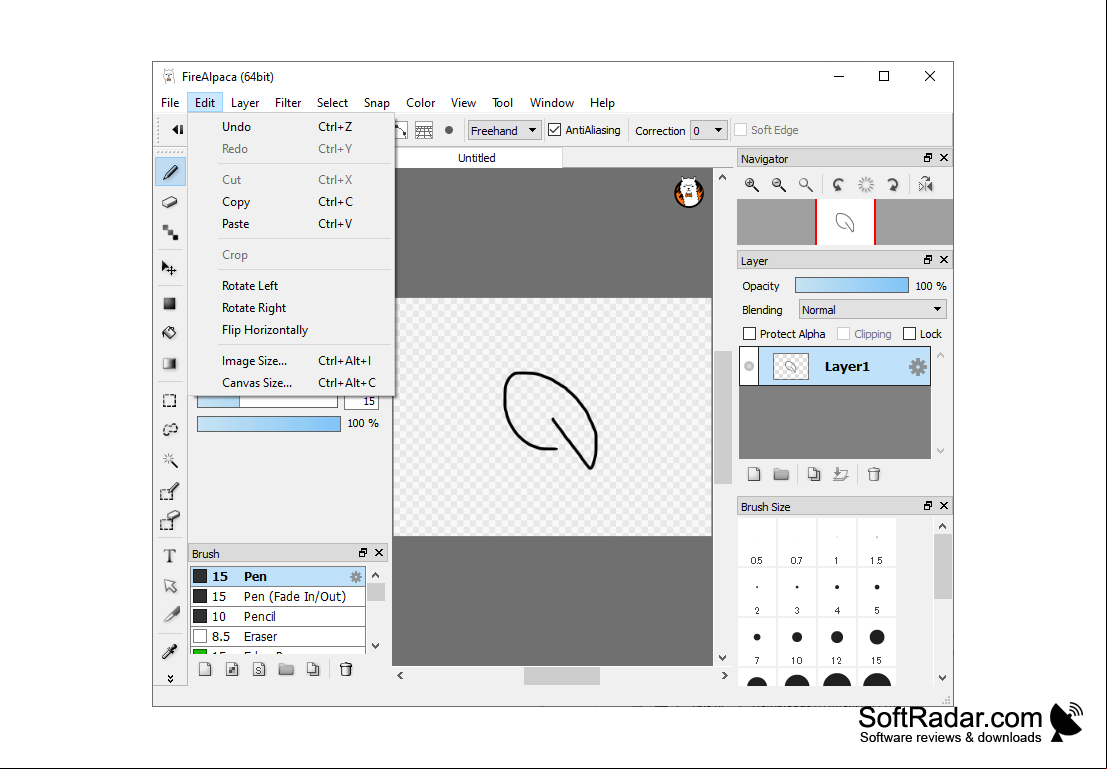This screenshot has height=769, width=1107.
Task: Zoom out using Navigator magnifier minus
Action: tap(779, 185)
